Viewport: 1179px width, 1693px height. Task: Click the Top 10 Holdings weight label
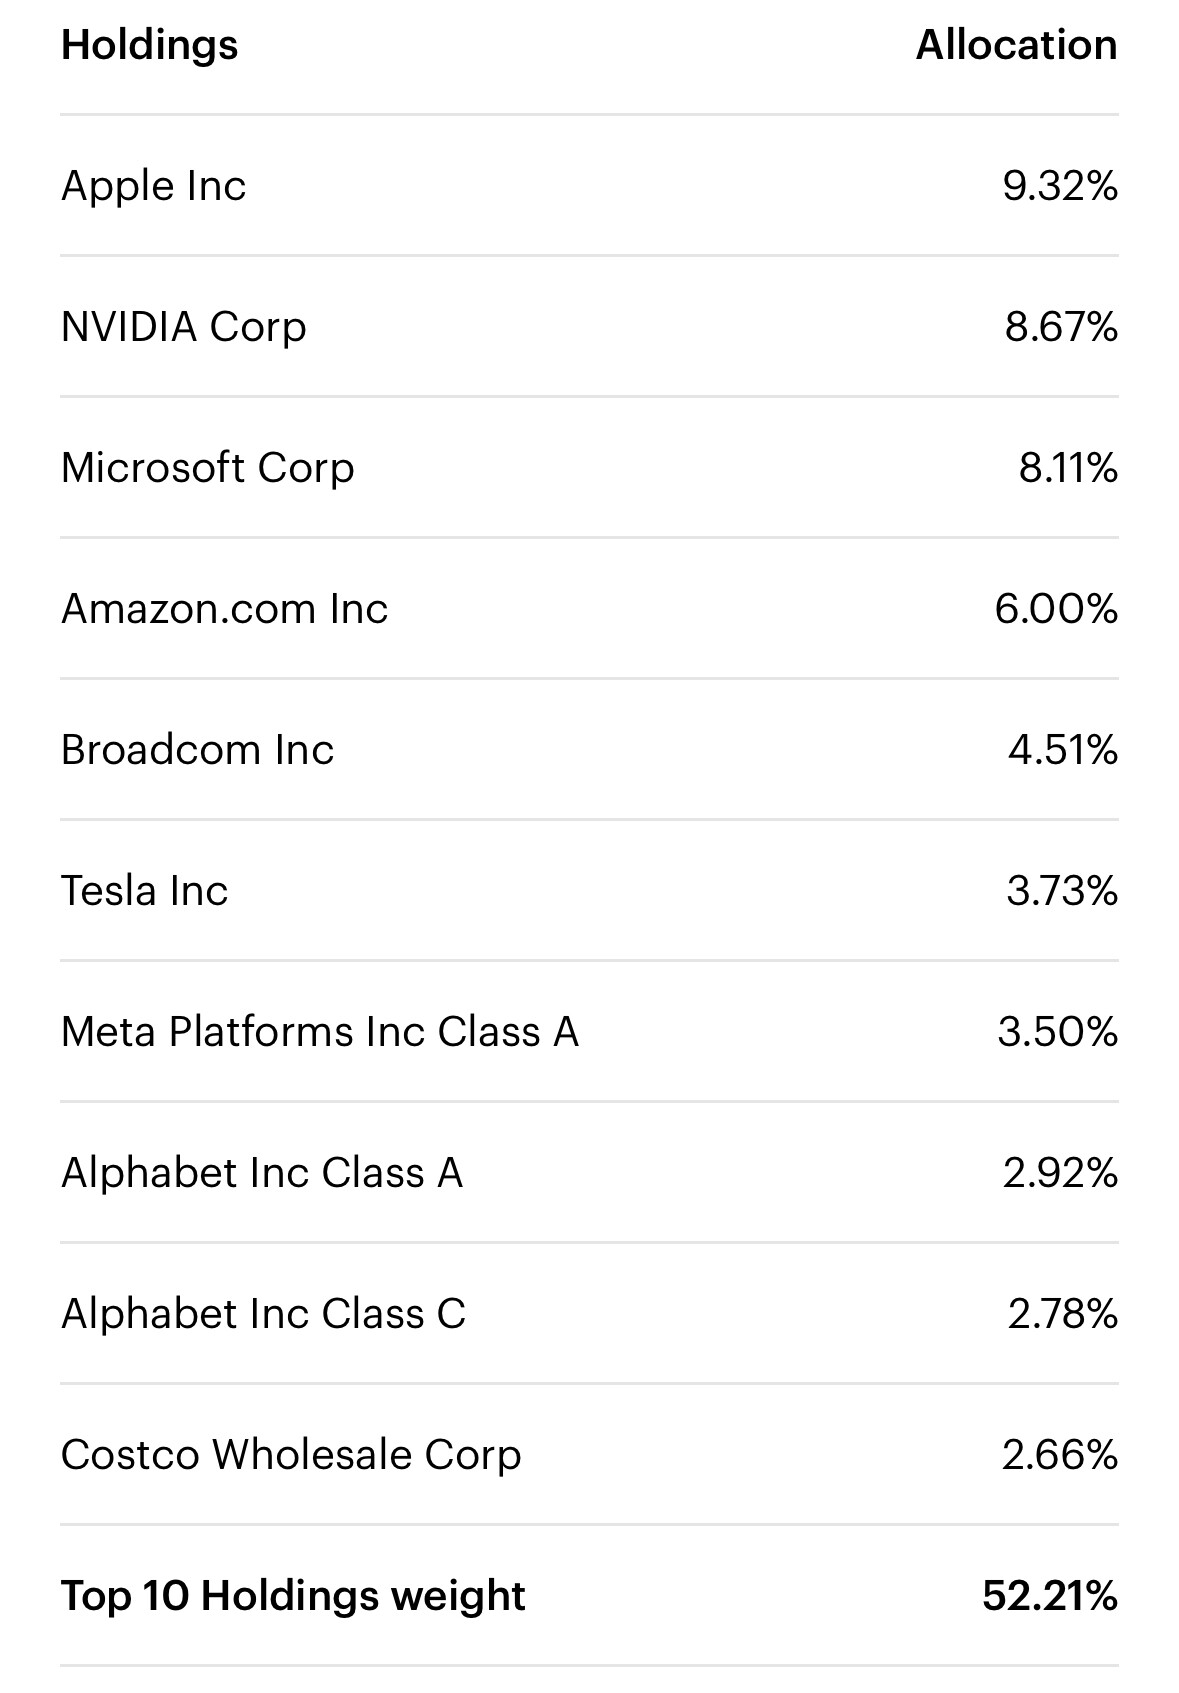tap(293, 1596)
